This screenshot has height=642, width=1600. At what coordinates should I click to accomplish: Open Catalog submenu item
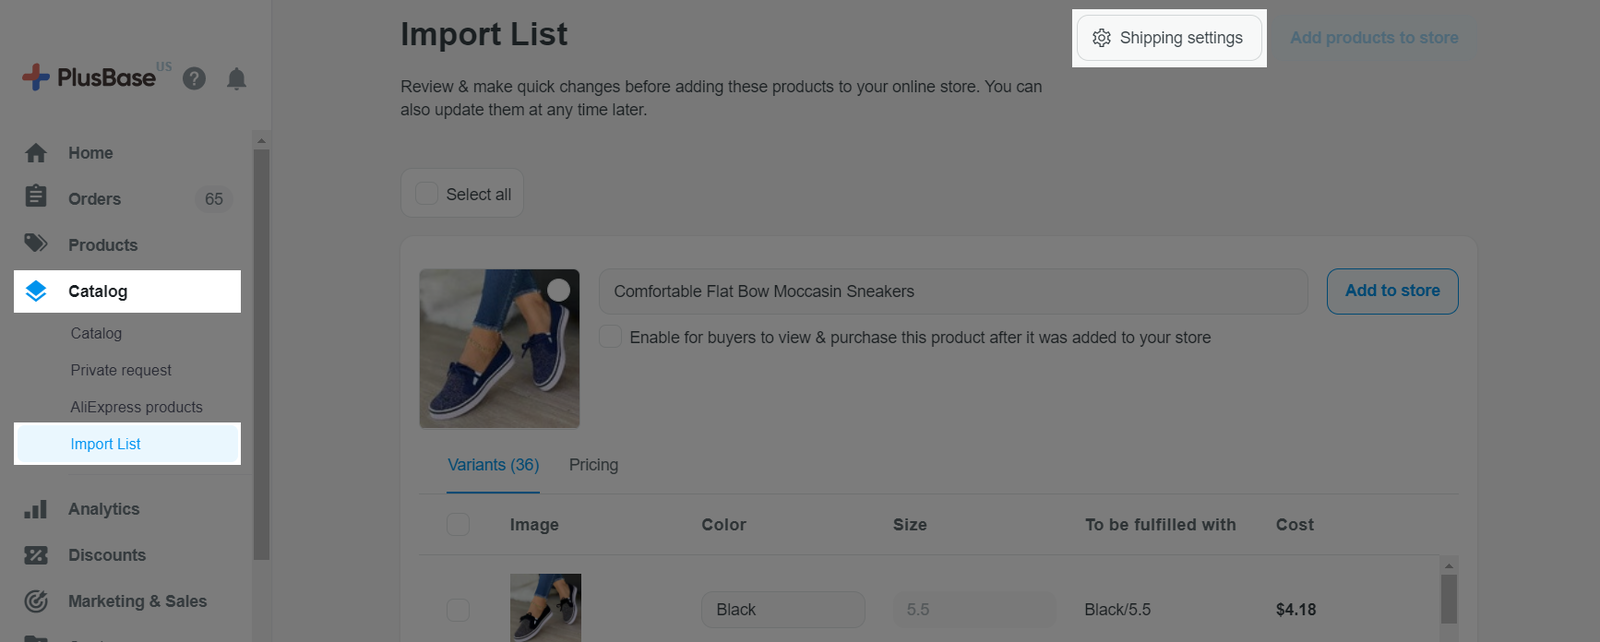click(x=96, y=333)
